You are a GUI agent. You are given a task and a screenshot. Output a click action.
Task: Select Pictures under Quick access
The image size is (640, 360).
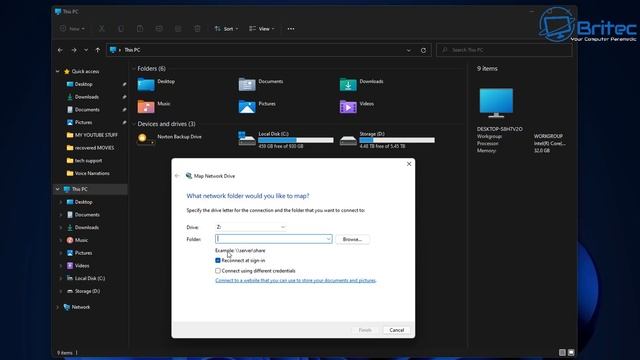[x=83, y=122]
